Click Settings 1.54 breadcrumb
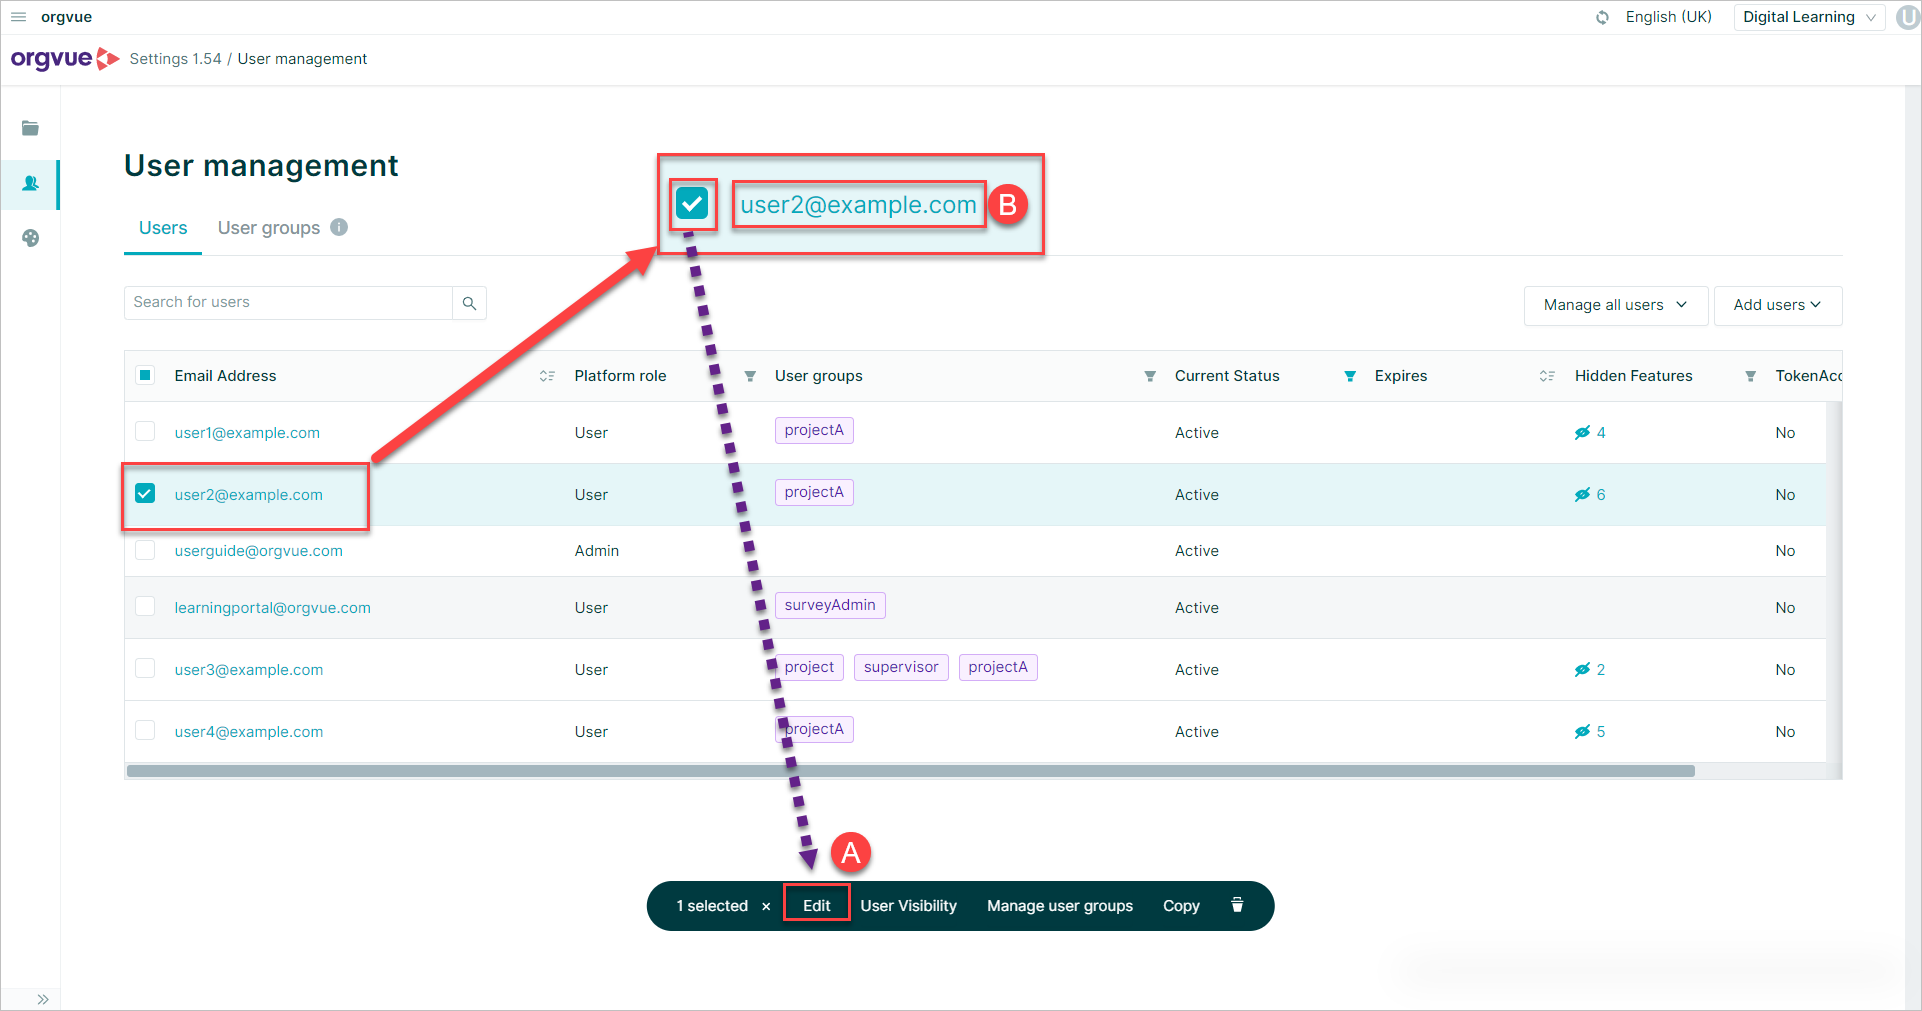 175,59
